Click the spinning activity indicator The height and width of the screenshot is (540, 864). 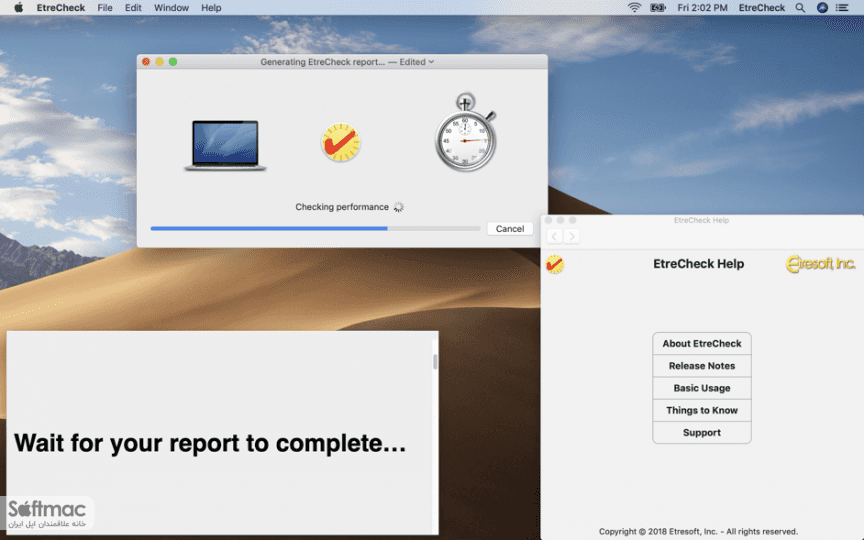(398, 207)
